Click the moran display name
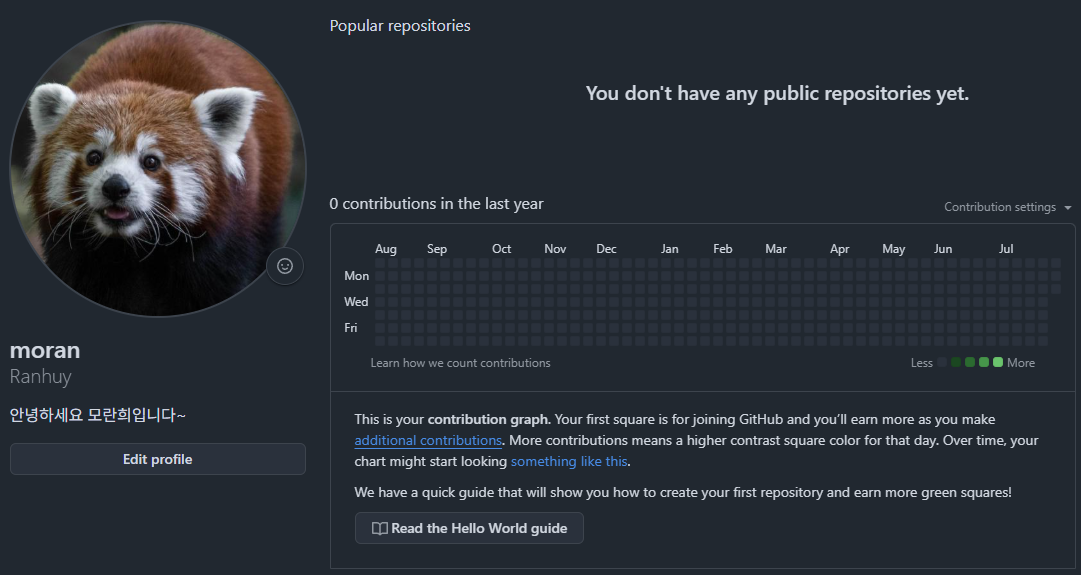 coord(45,350)
